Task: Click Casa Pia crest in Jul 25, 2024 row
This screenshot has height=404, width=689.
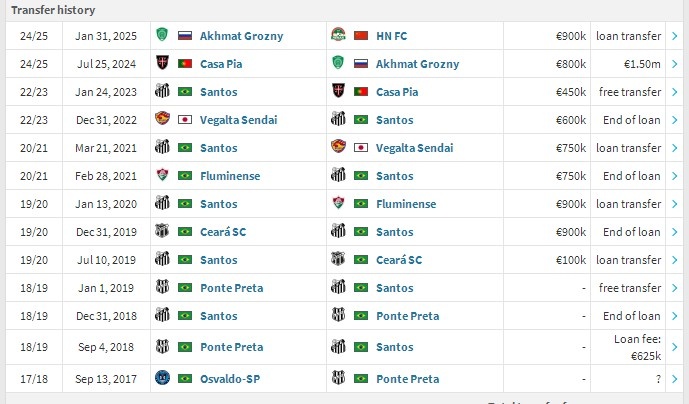Action: click(x=162, y=64)
